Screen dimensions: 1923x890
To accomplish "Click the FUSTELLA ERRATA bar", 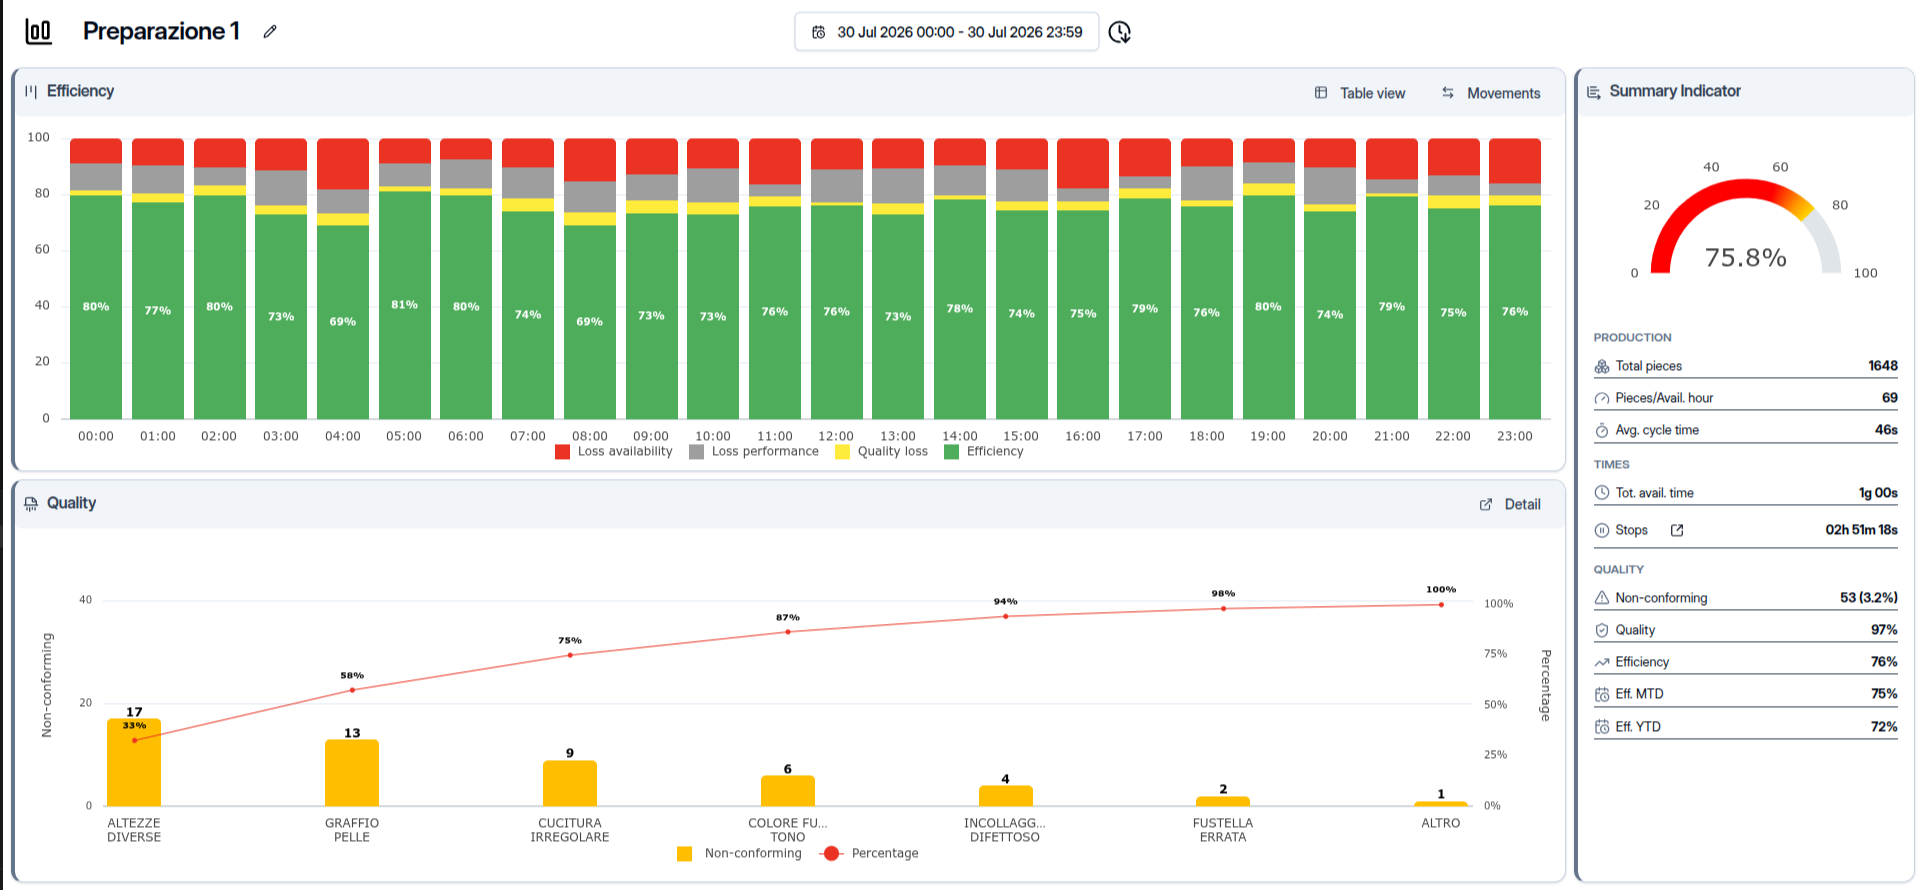I will coord(1223,801).
